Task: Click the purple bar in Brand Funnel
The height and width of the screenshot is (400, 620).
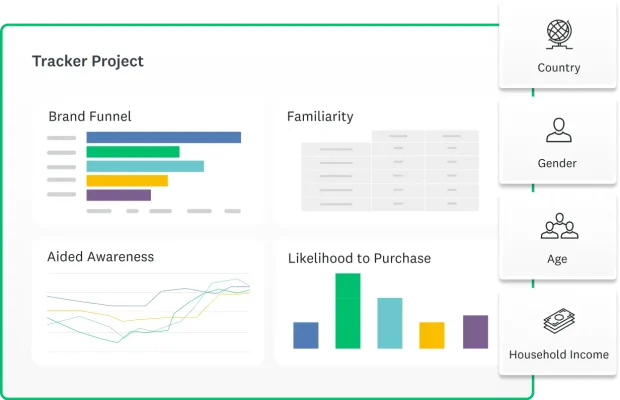Action: (119, 195)
